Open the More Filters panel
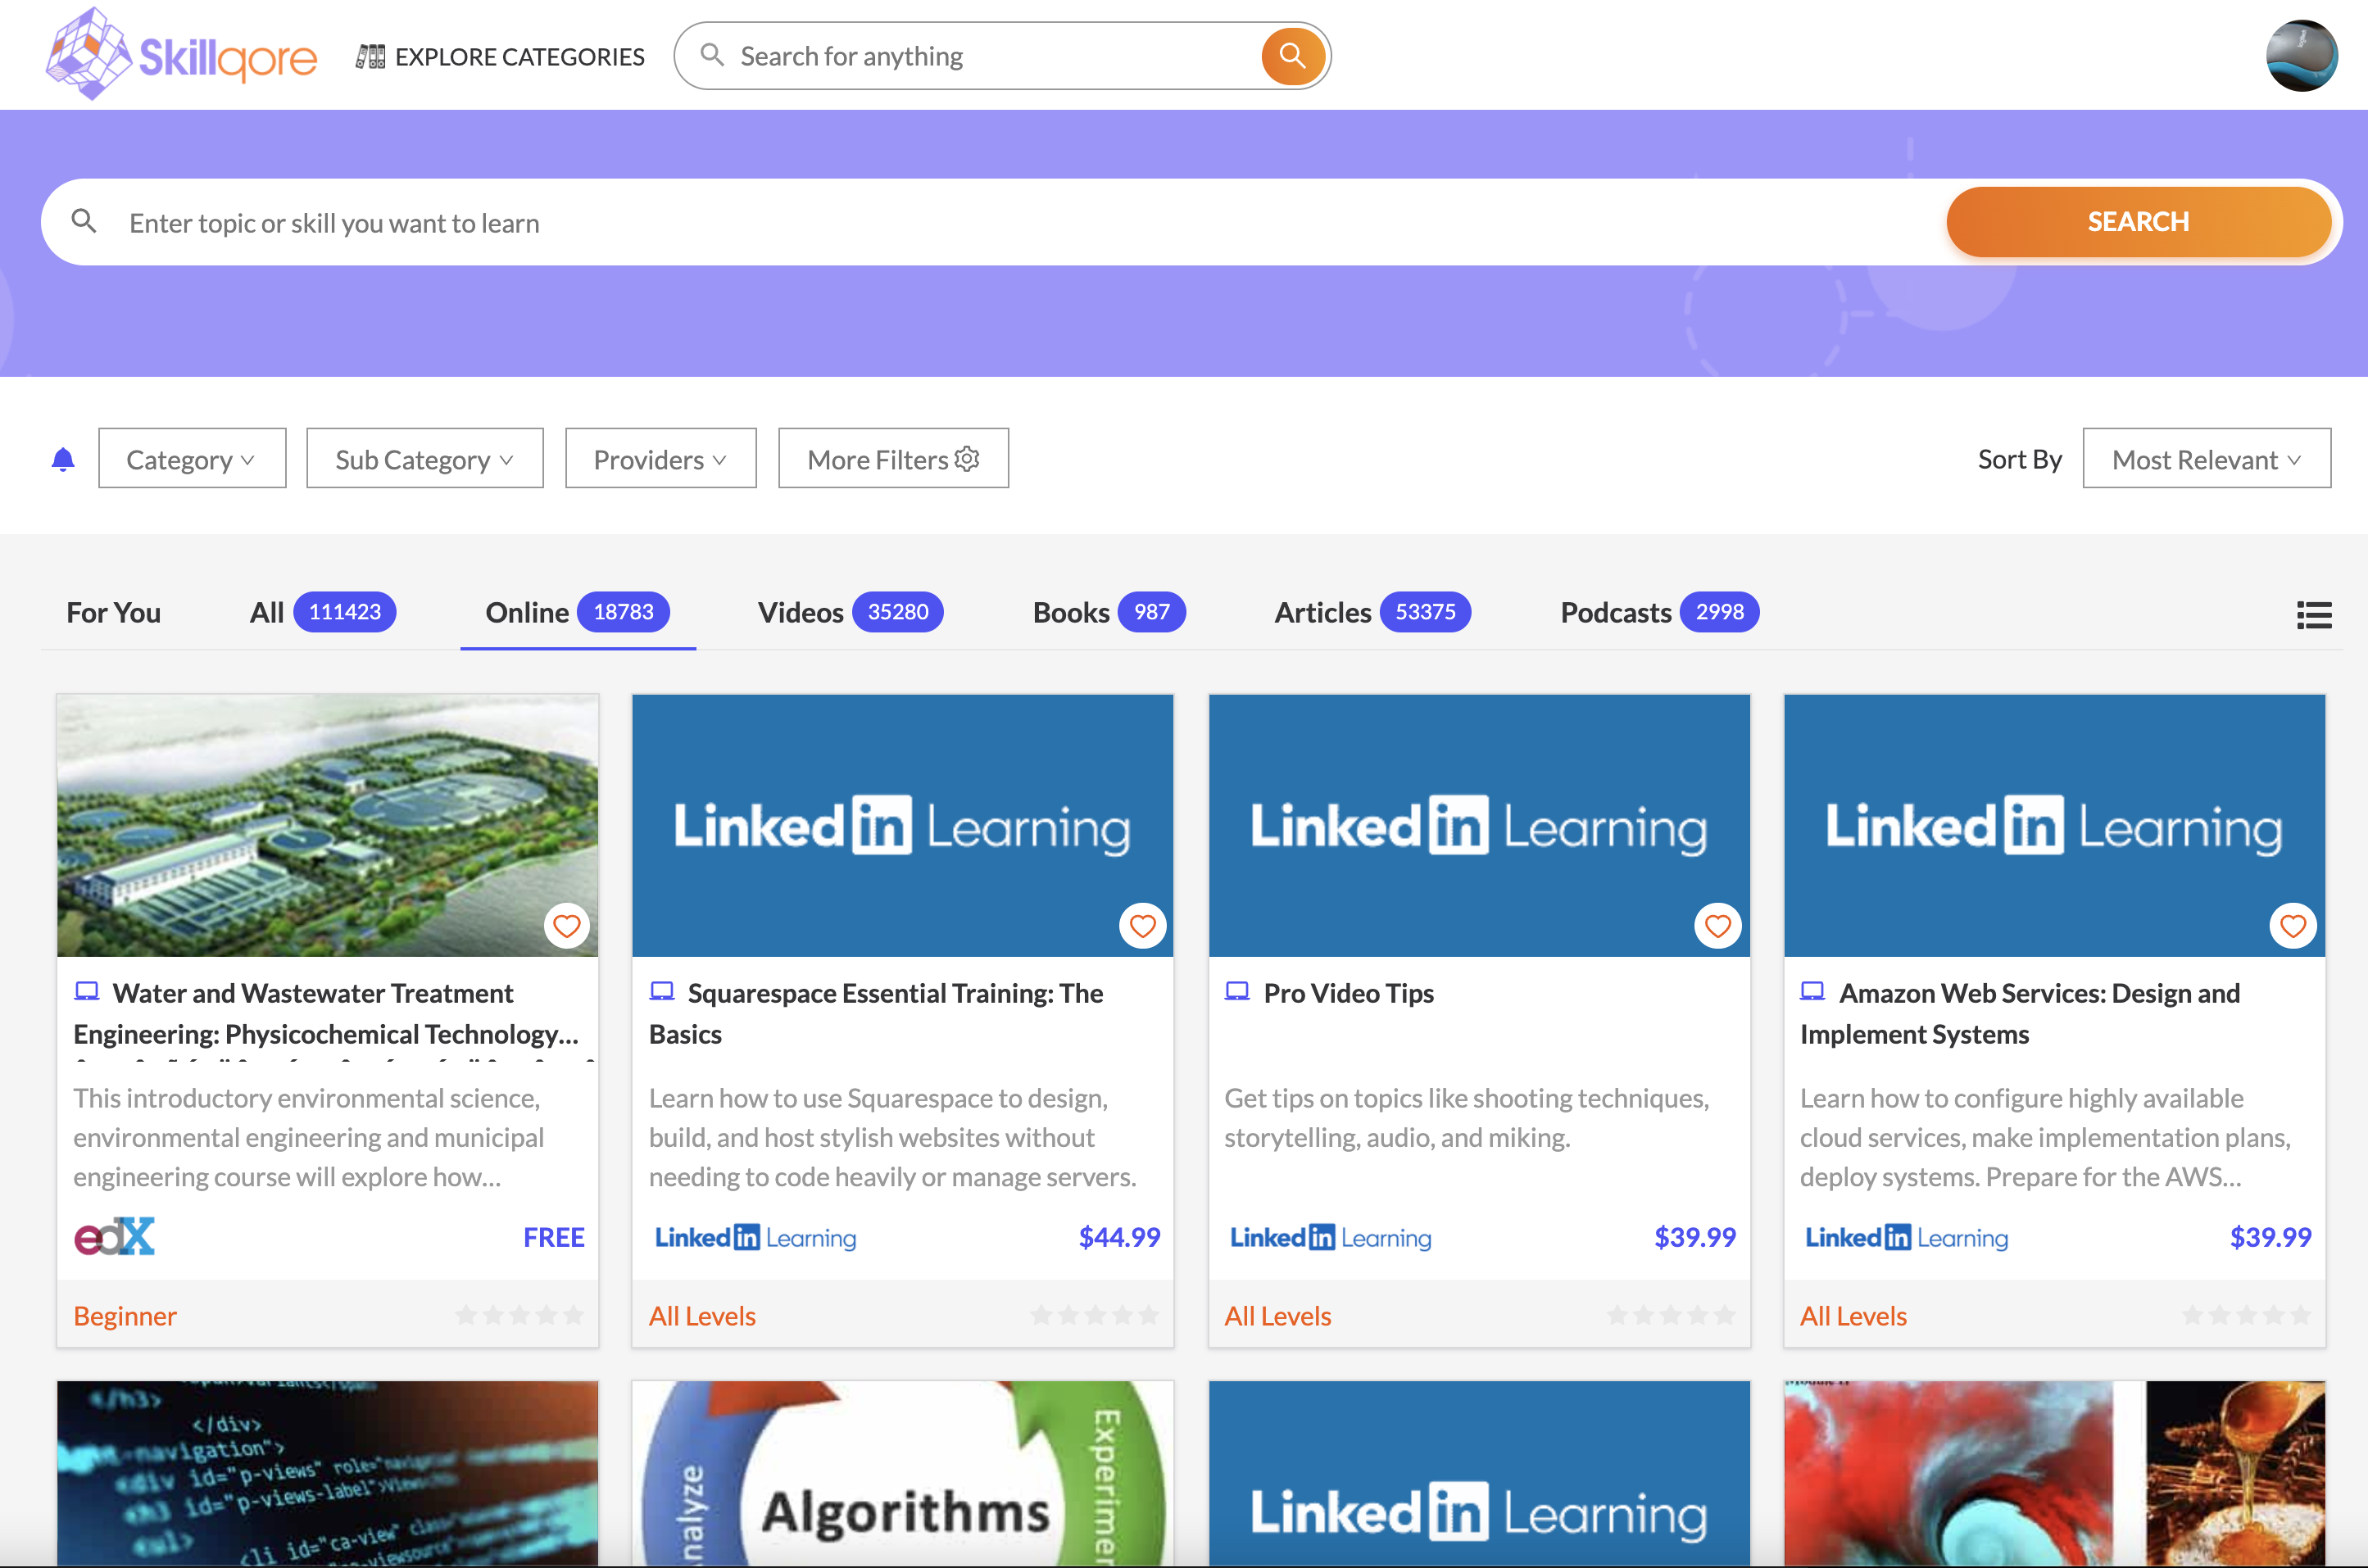The width and height of the screenshot is (2368, 1568). pyautogui.click(x=893, y=458)
